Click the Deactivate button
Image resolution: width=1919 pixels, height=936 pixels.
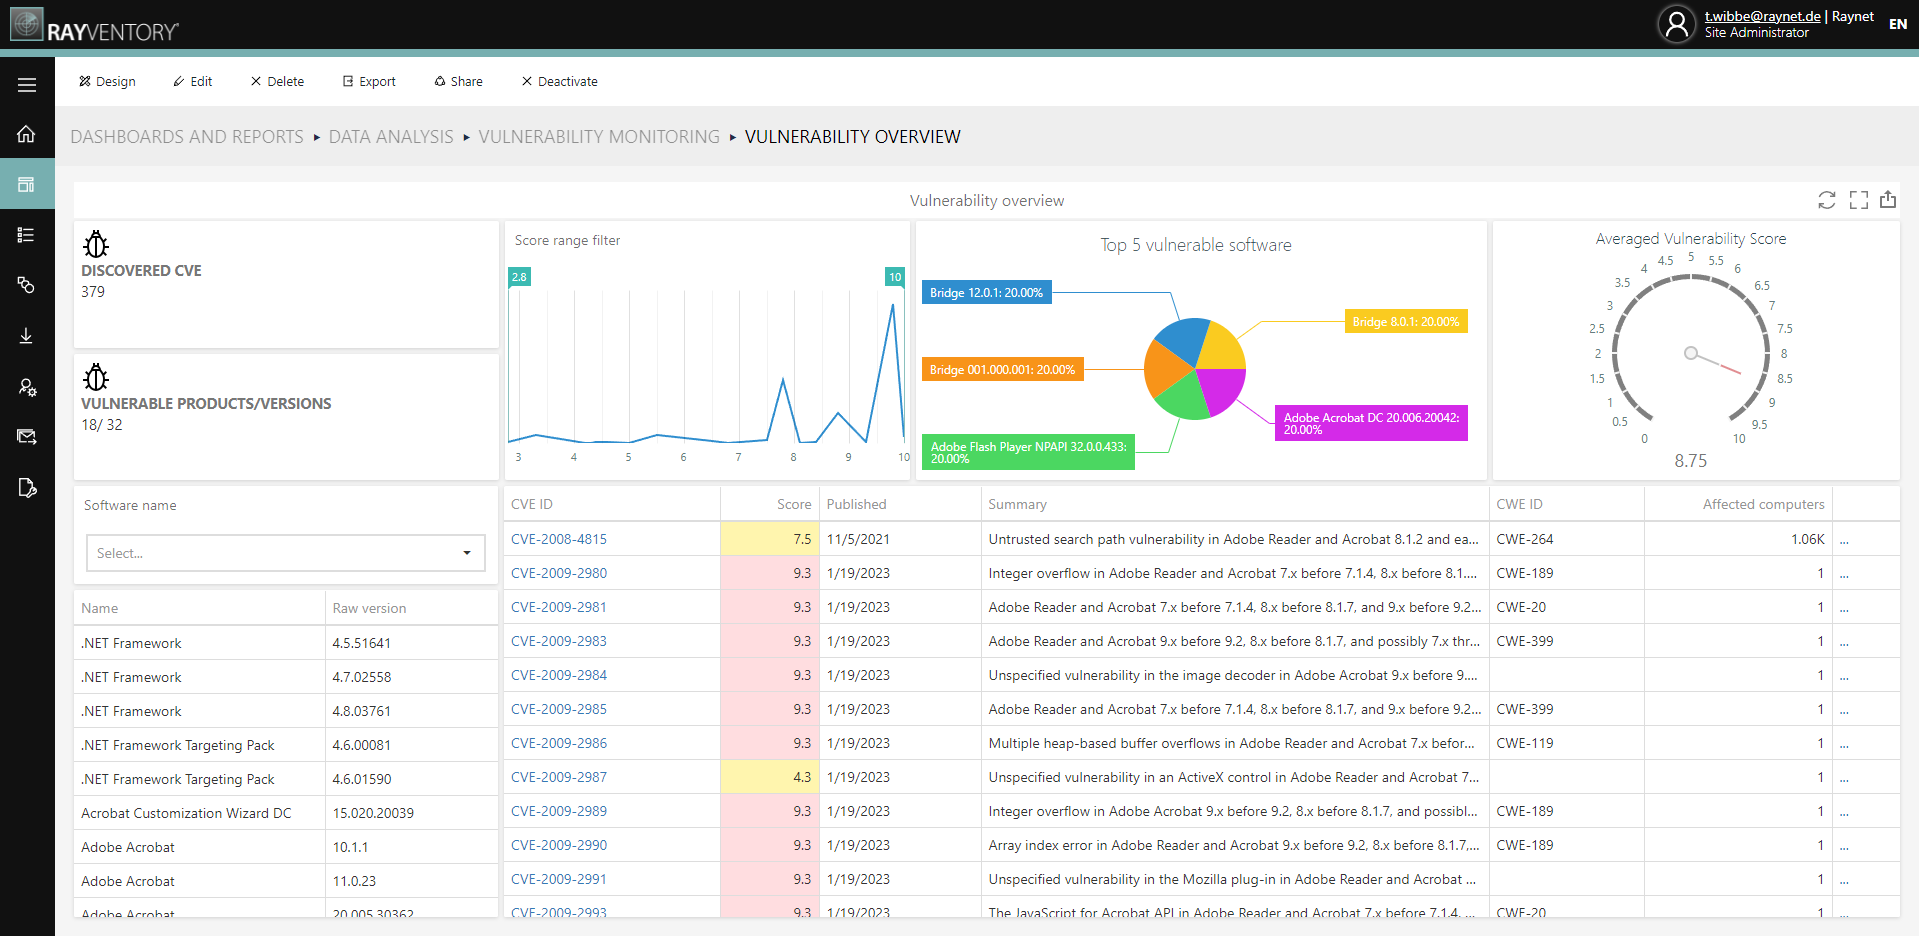point(559,81)
